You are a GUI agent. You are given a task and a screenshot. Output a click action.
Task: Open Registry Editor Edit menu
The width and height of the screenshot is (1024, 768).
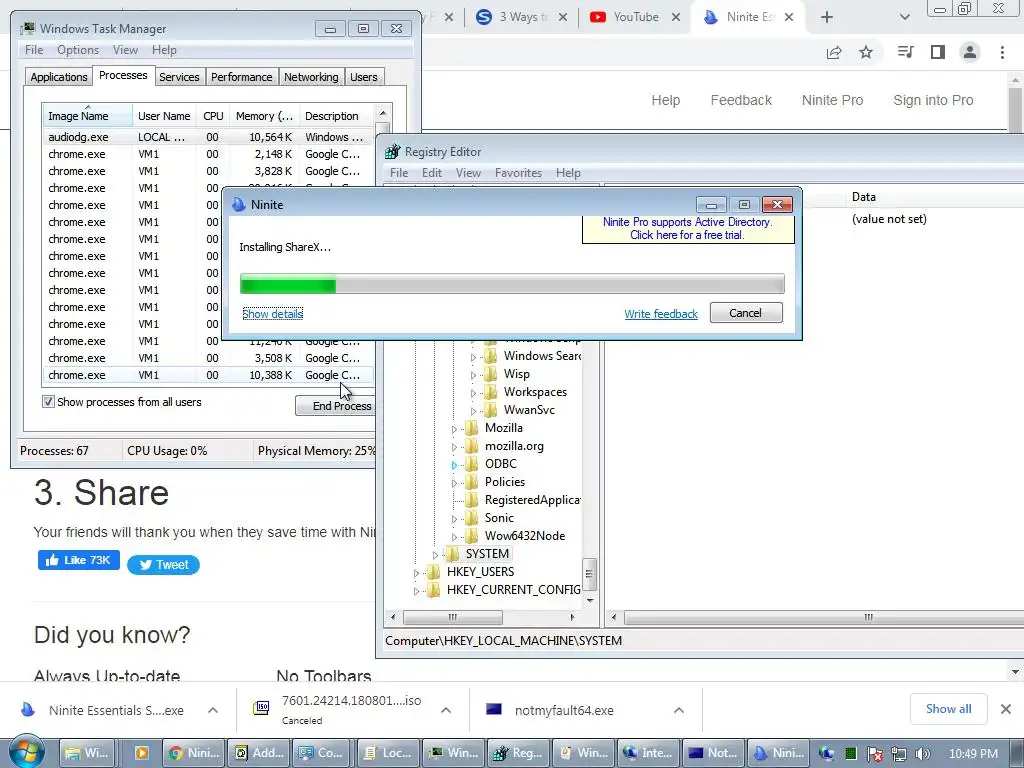(432, 173)
